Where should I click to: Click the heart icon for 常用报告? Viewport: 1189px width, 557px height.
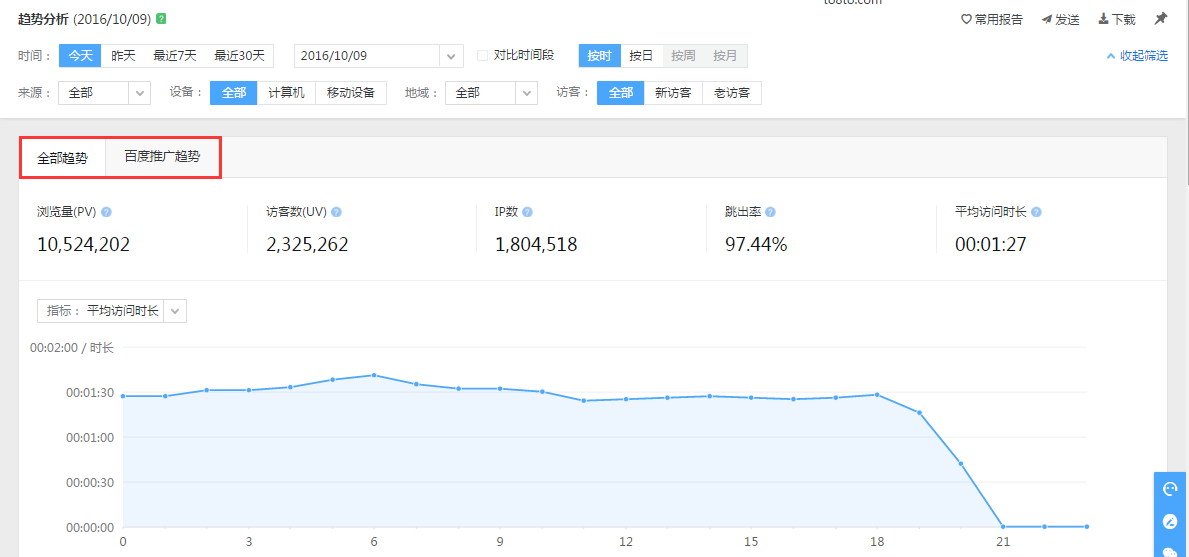point(966,19)
